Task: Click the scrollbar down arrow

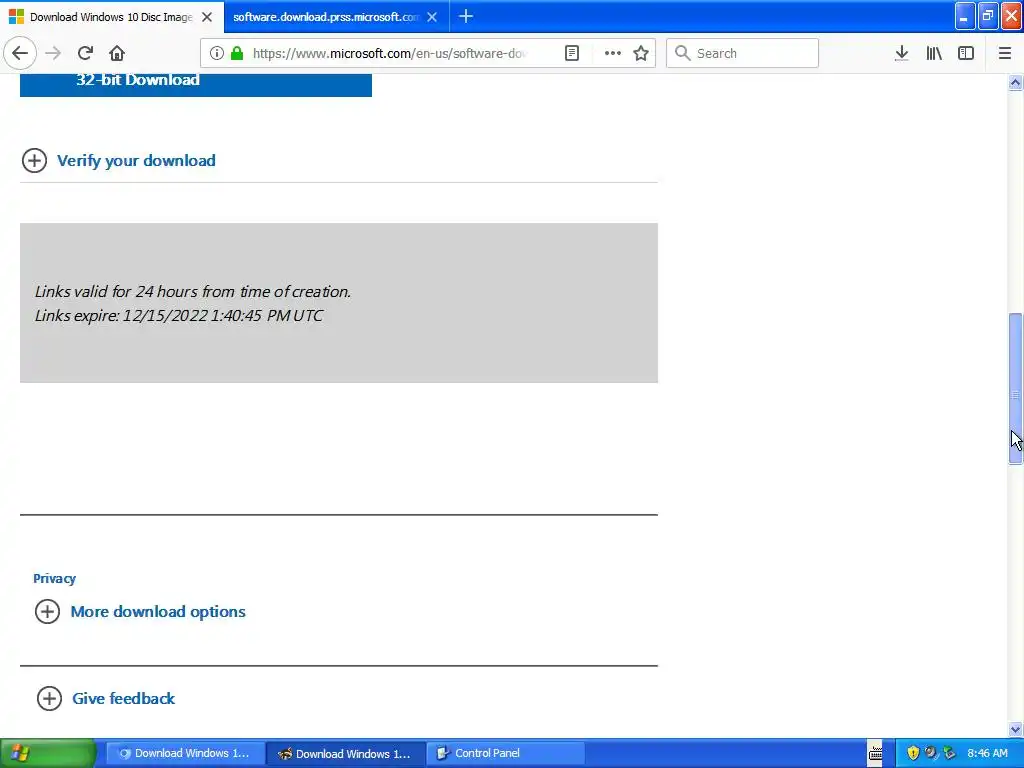Action: (x=1015, y=729)
